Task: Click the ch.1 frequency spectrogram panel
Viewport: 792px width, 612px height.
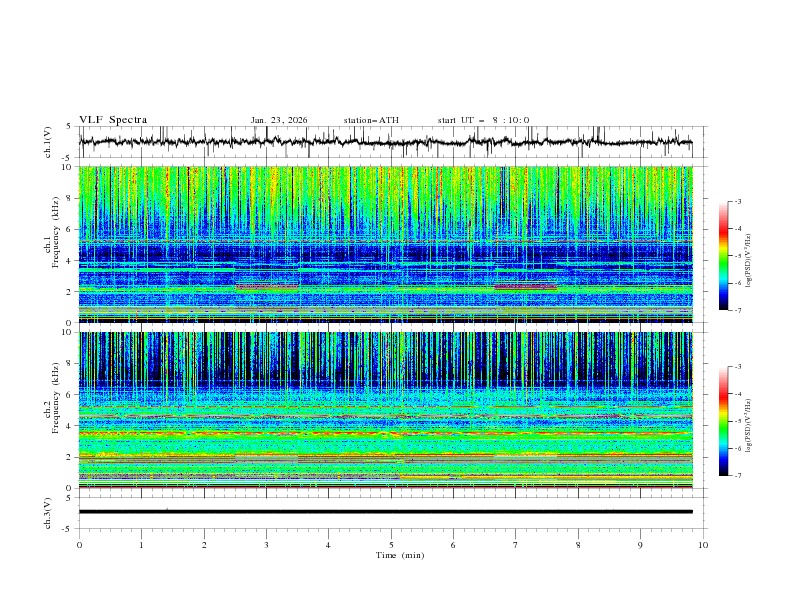Action: 385,244
